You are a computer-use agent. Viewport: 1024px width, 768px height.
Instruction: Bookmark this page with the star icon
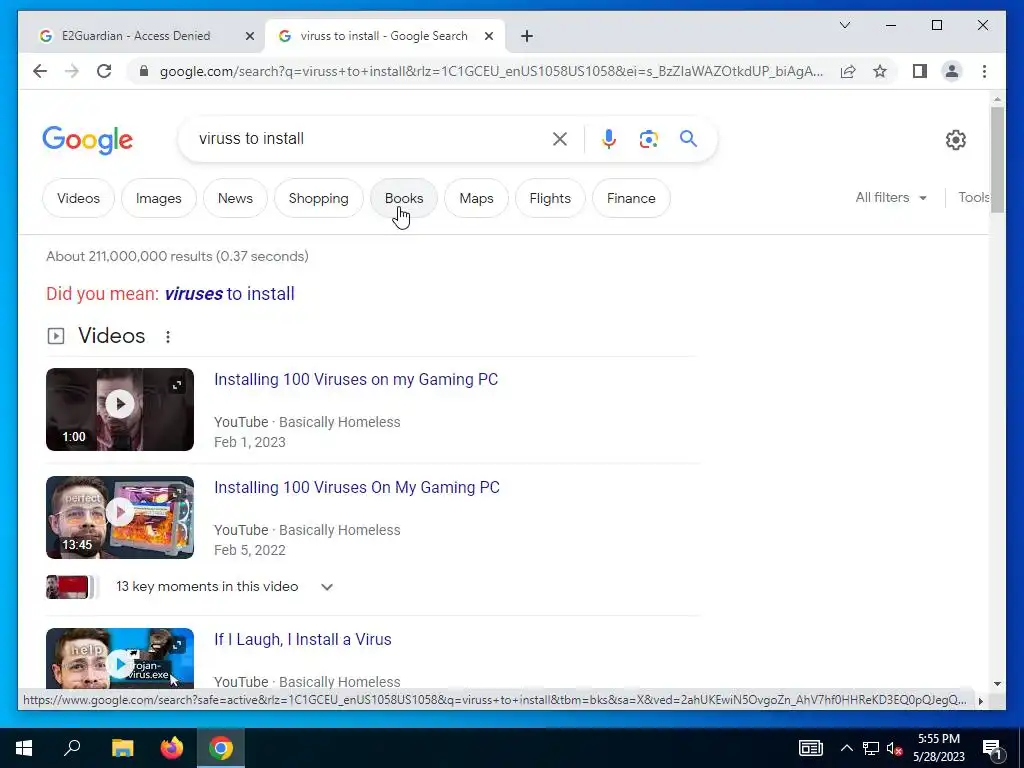tap(880, 71)
